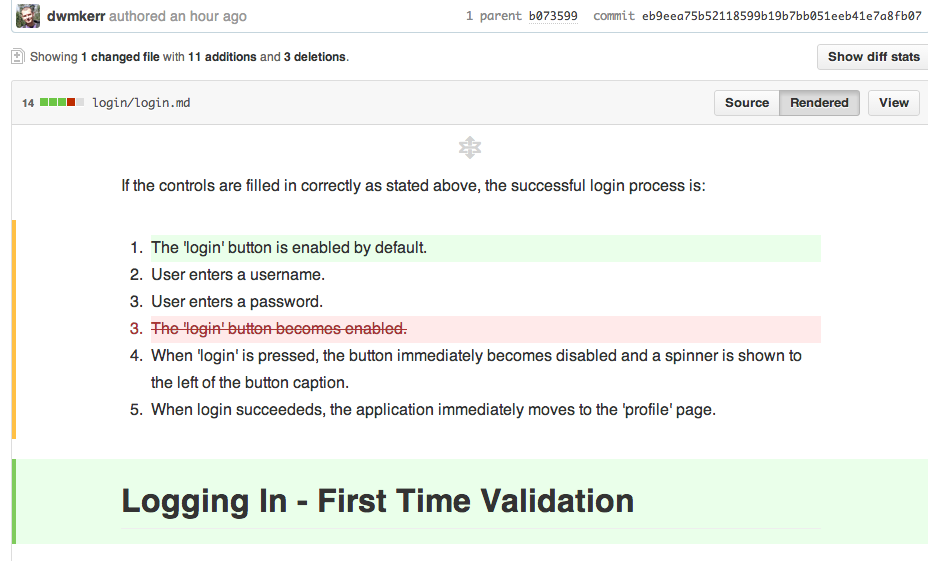Click the View file button

point(893,103)
